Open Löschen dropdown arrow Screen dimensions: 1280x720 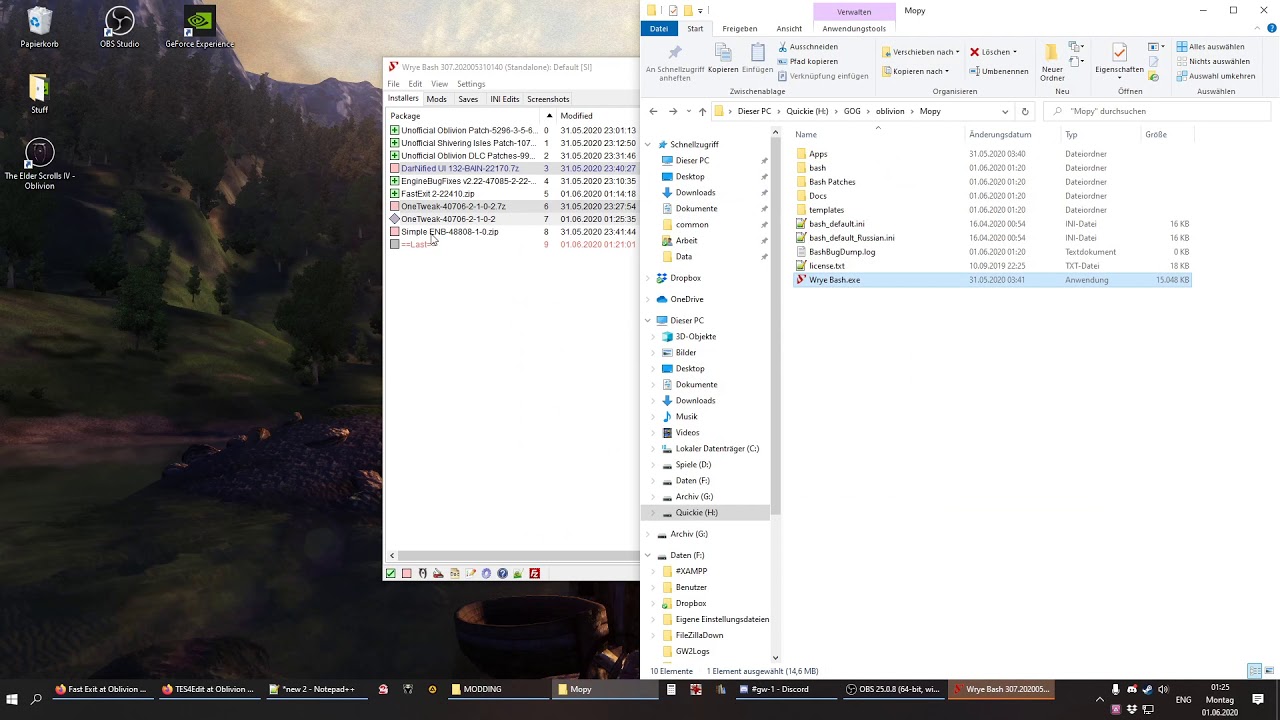click(x=1014, y=52)
